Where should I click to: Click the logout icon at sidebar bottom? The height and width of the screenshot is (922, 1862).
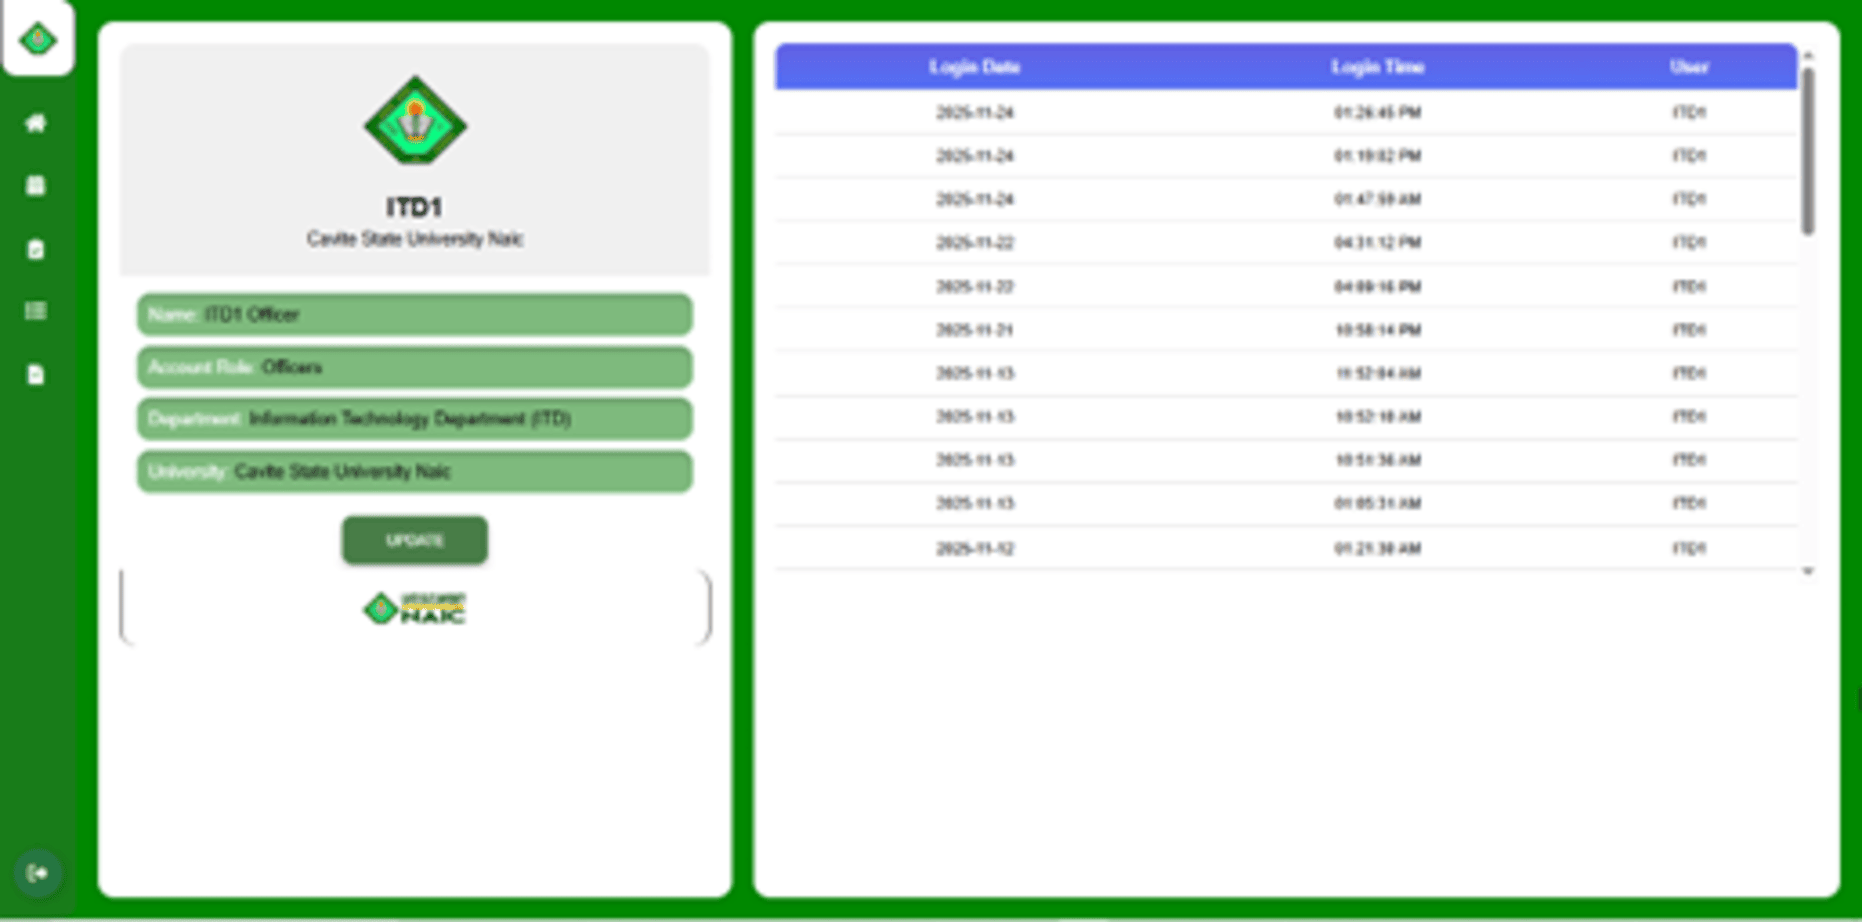pyautogui.click(x=38, y=873)
